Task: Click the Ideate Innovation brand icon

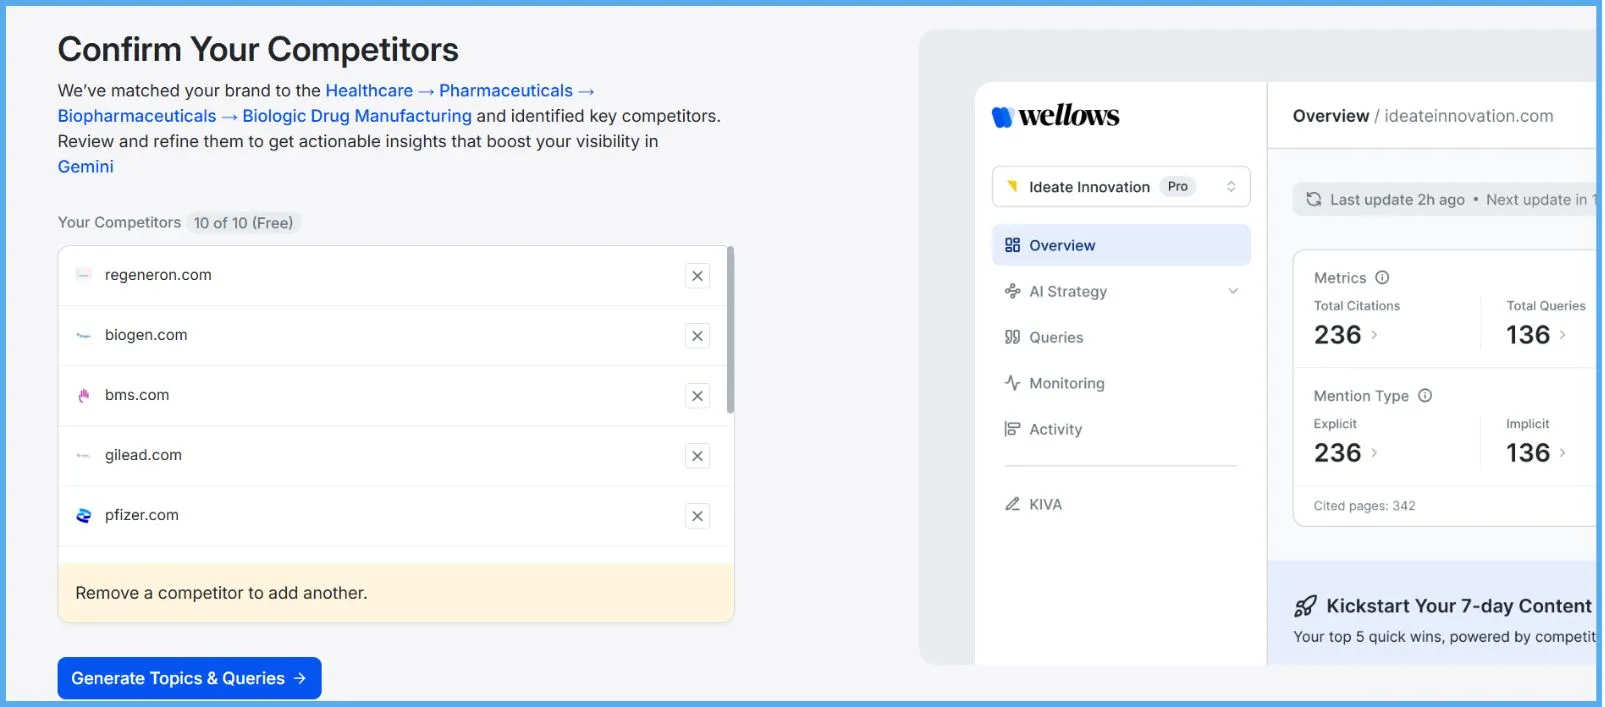Action: 1012,186
